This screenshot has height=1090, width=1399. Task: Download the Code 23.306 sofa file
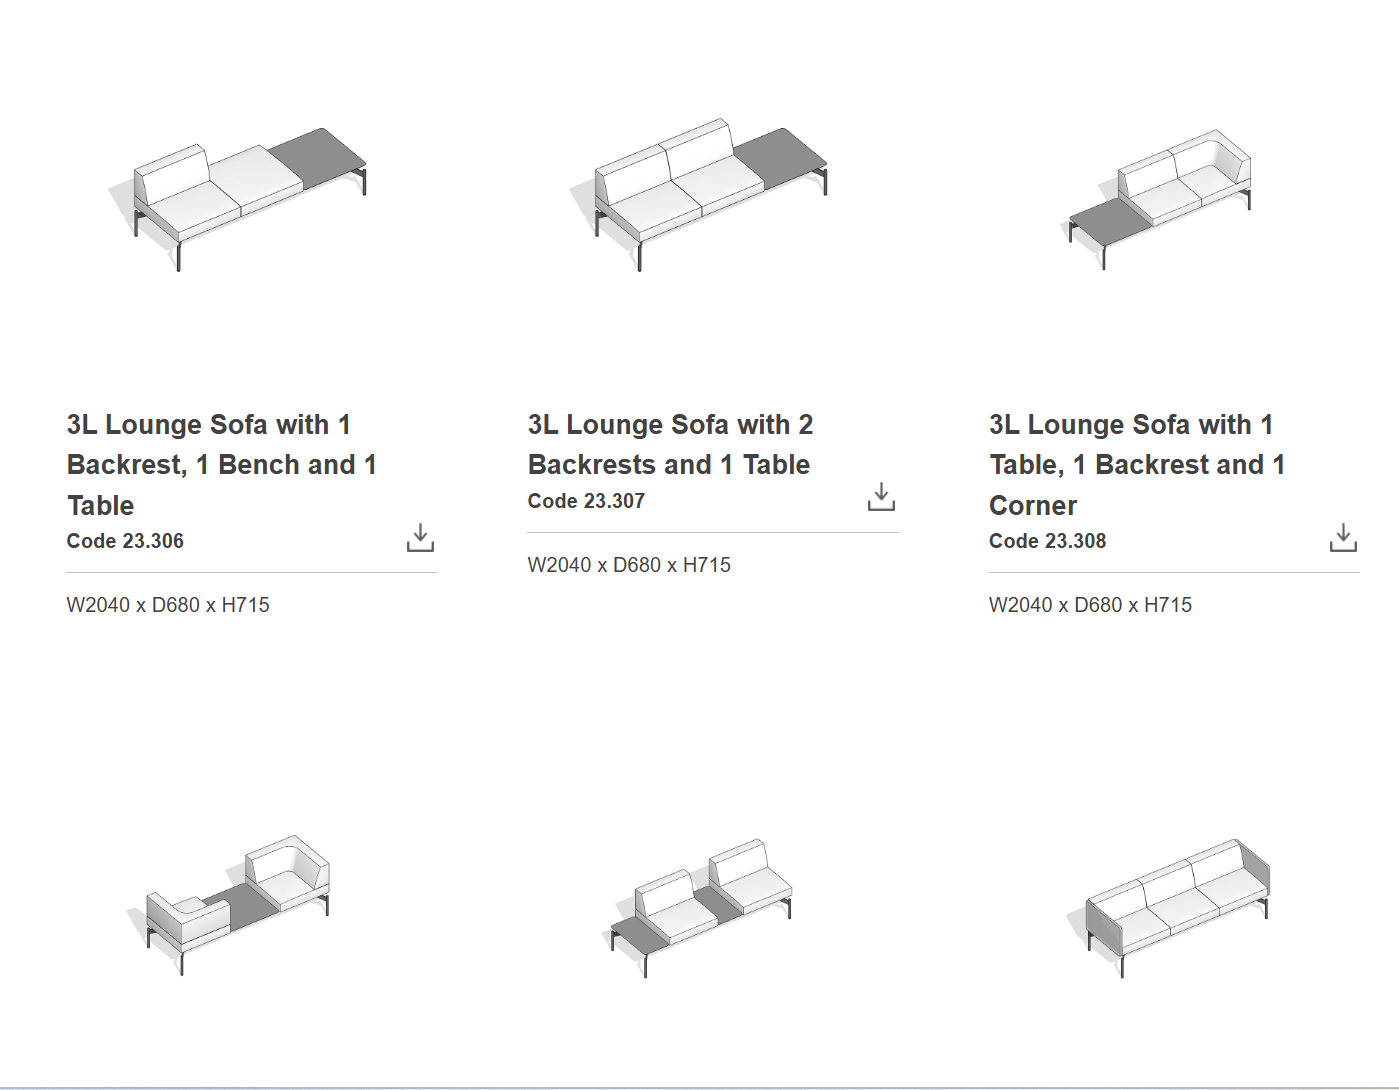coord(420,538)
